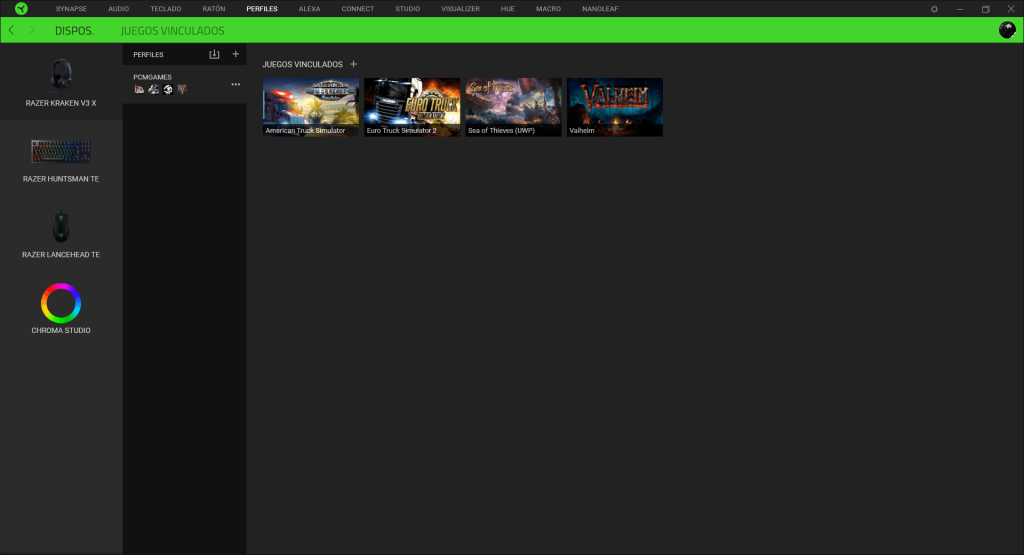Click the third linked game icon under PCMGAMES

point(168,89)
